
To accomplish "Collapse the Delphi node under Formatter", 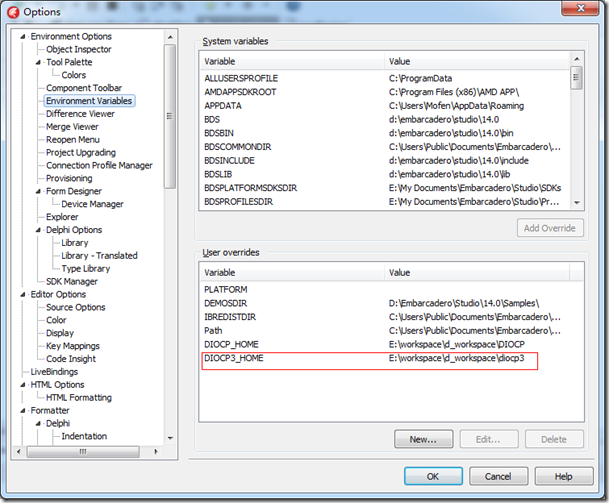I will [x=38, y=423].
